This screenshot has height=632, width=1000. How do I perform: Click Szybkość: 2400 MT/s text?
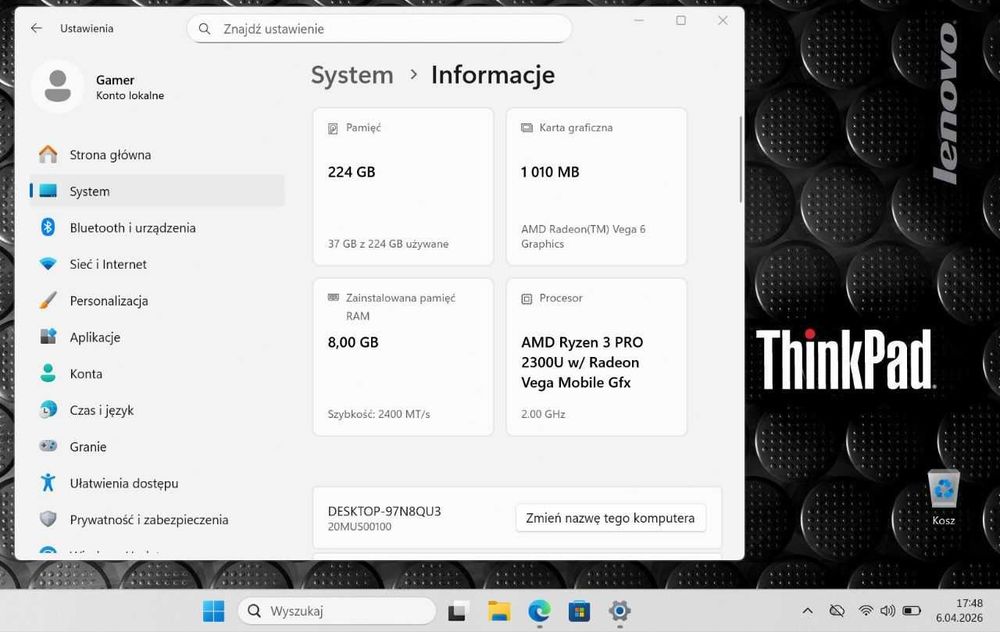pyautogui.click(x=379, y=414)
